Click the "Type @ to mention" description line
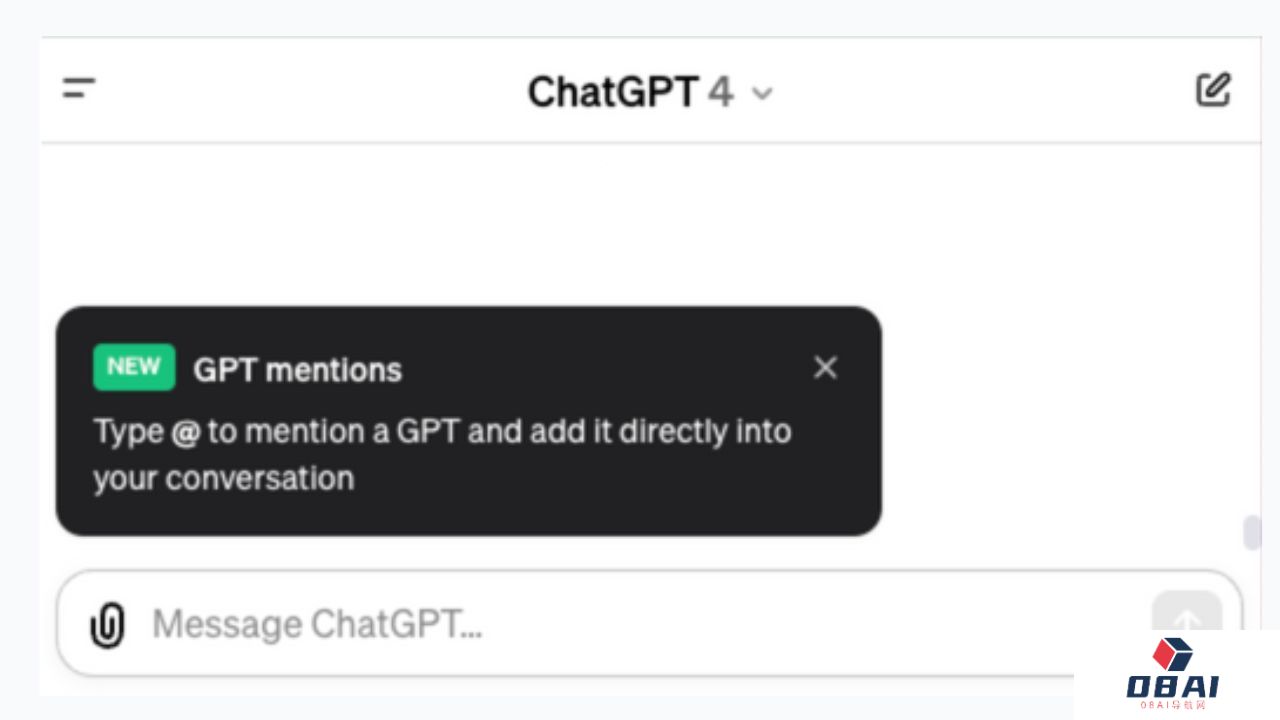Viewport: 1280px width, 720px height. tap(442, 432)
